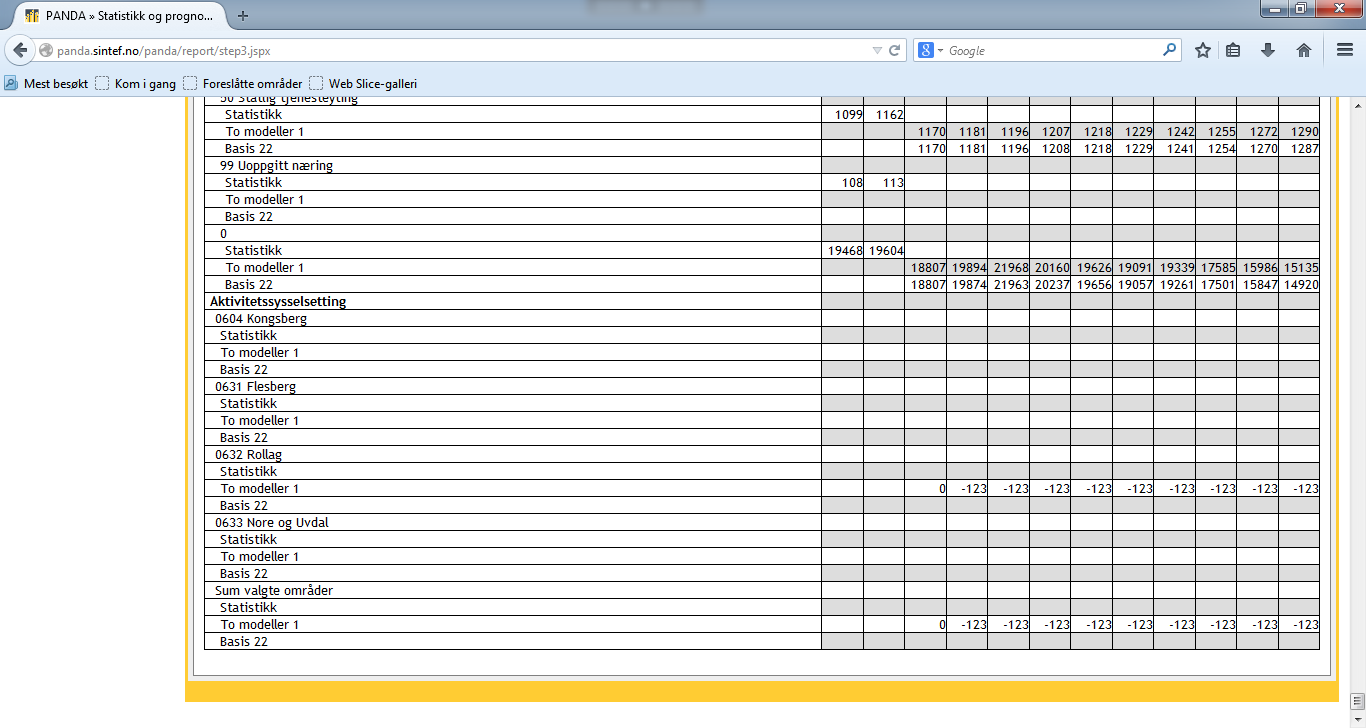Screen dimensions: 1366x728
Task: Select the 0632 Rollag row label
Action: (x=249, y=454)
